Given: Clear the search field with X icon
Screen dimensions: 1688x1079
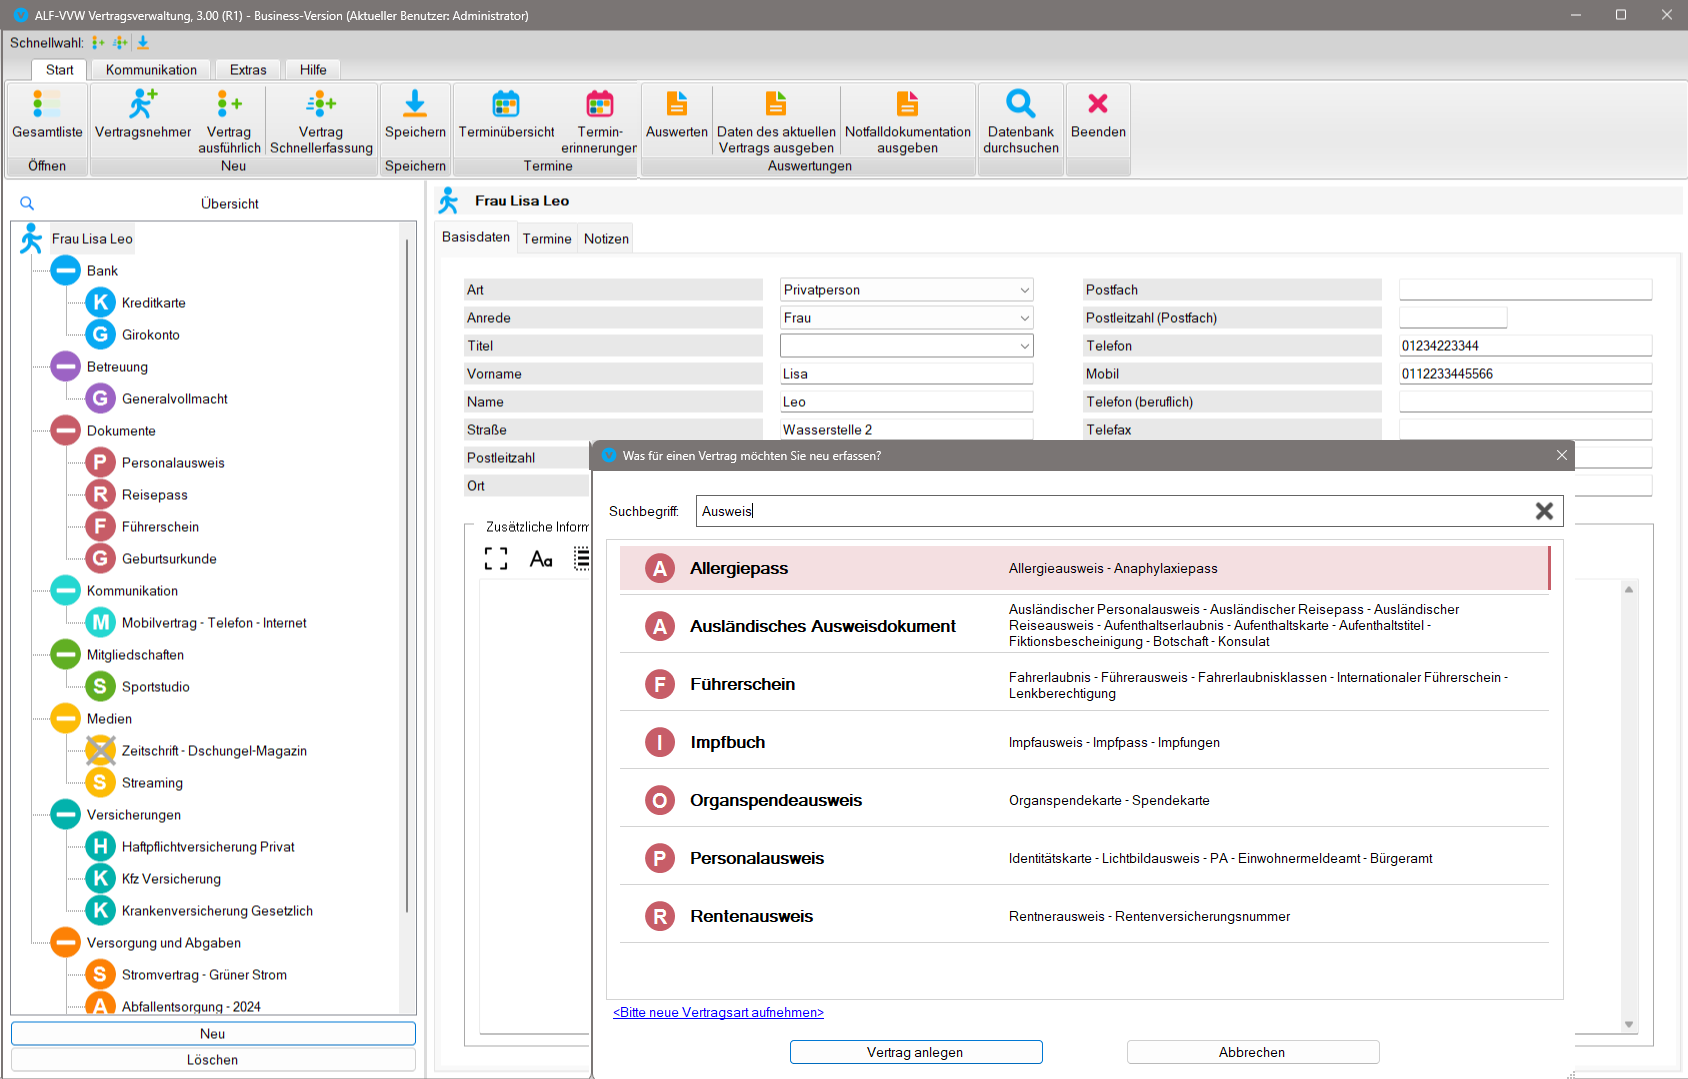Looking at the screenshot, I should (x=1544, y=511).
